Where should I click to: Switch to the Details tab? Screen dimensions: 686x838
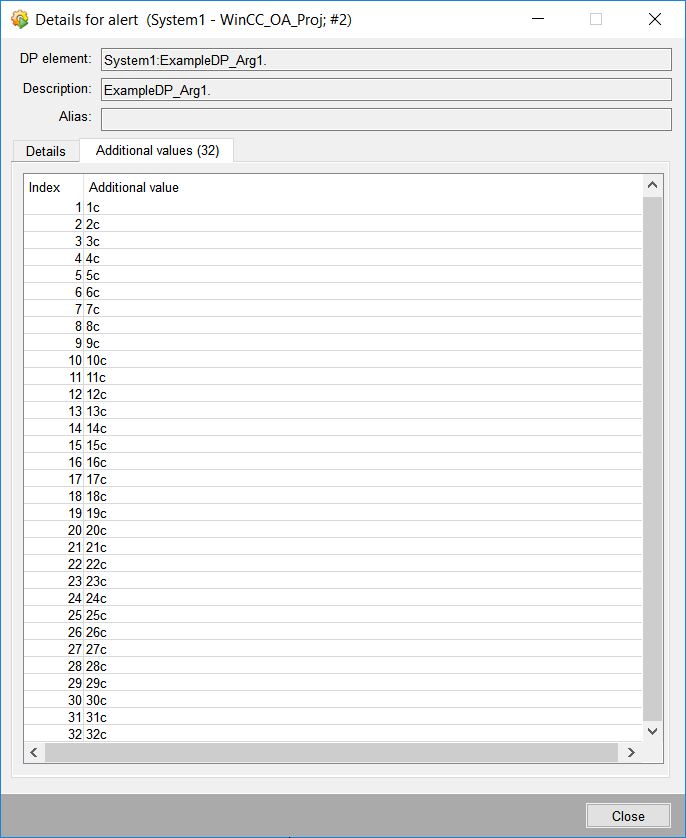tap(46, 151)
